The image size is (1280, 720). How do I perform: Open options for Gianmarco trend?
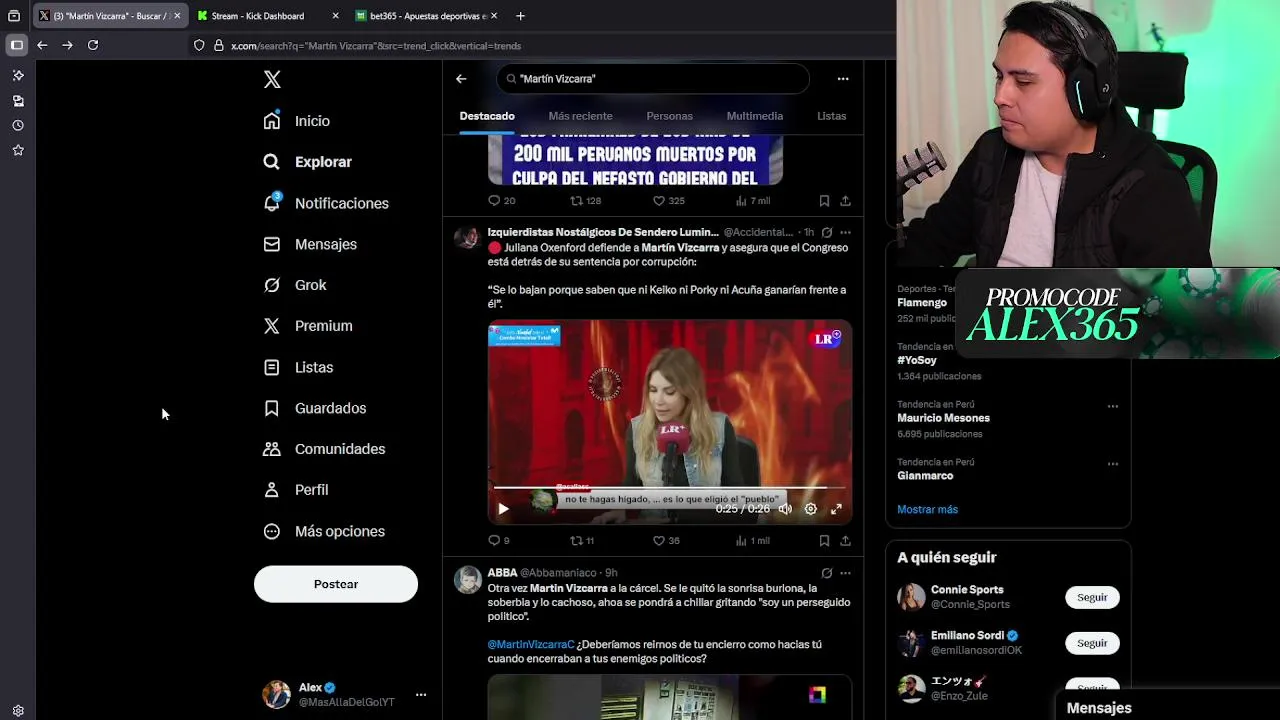coord(1113,465)
